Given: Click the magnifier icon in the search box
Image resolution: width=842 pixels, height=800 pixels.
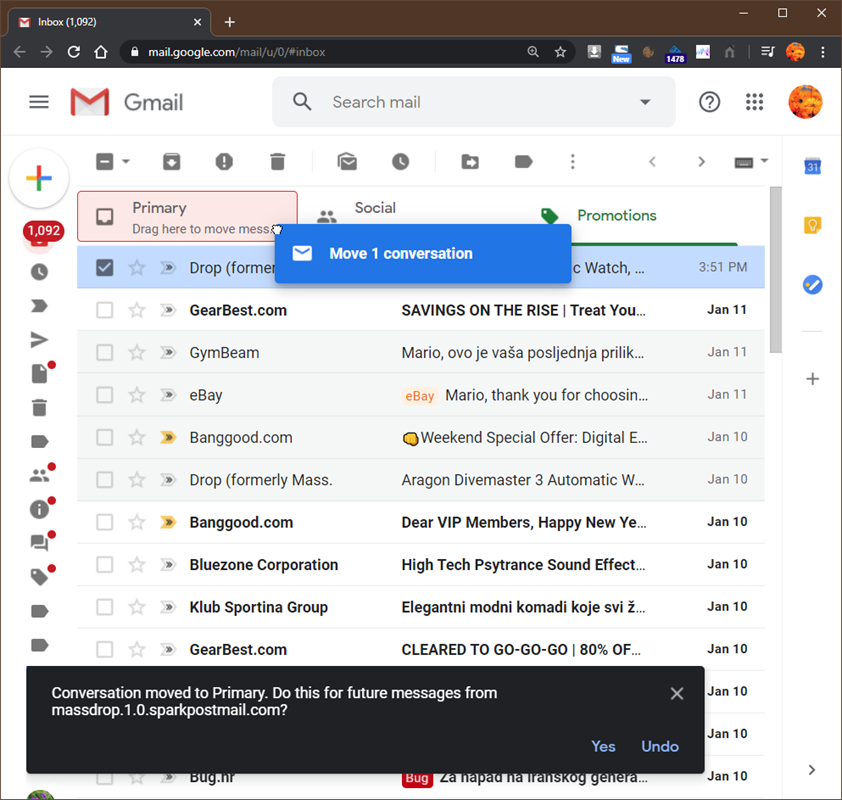Looking at the screenshot, I should tap(302, 101).
